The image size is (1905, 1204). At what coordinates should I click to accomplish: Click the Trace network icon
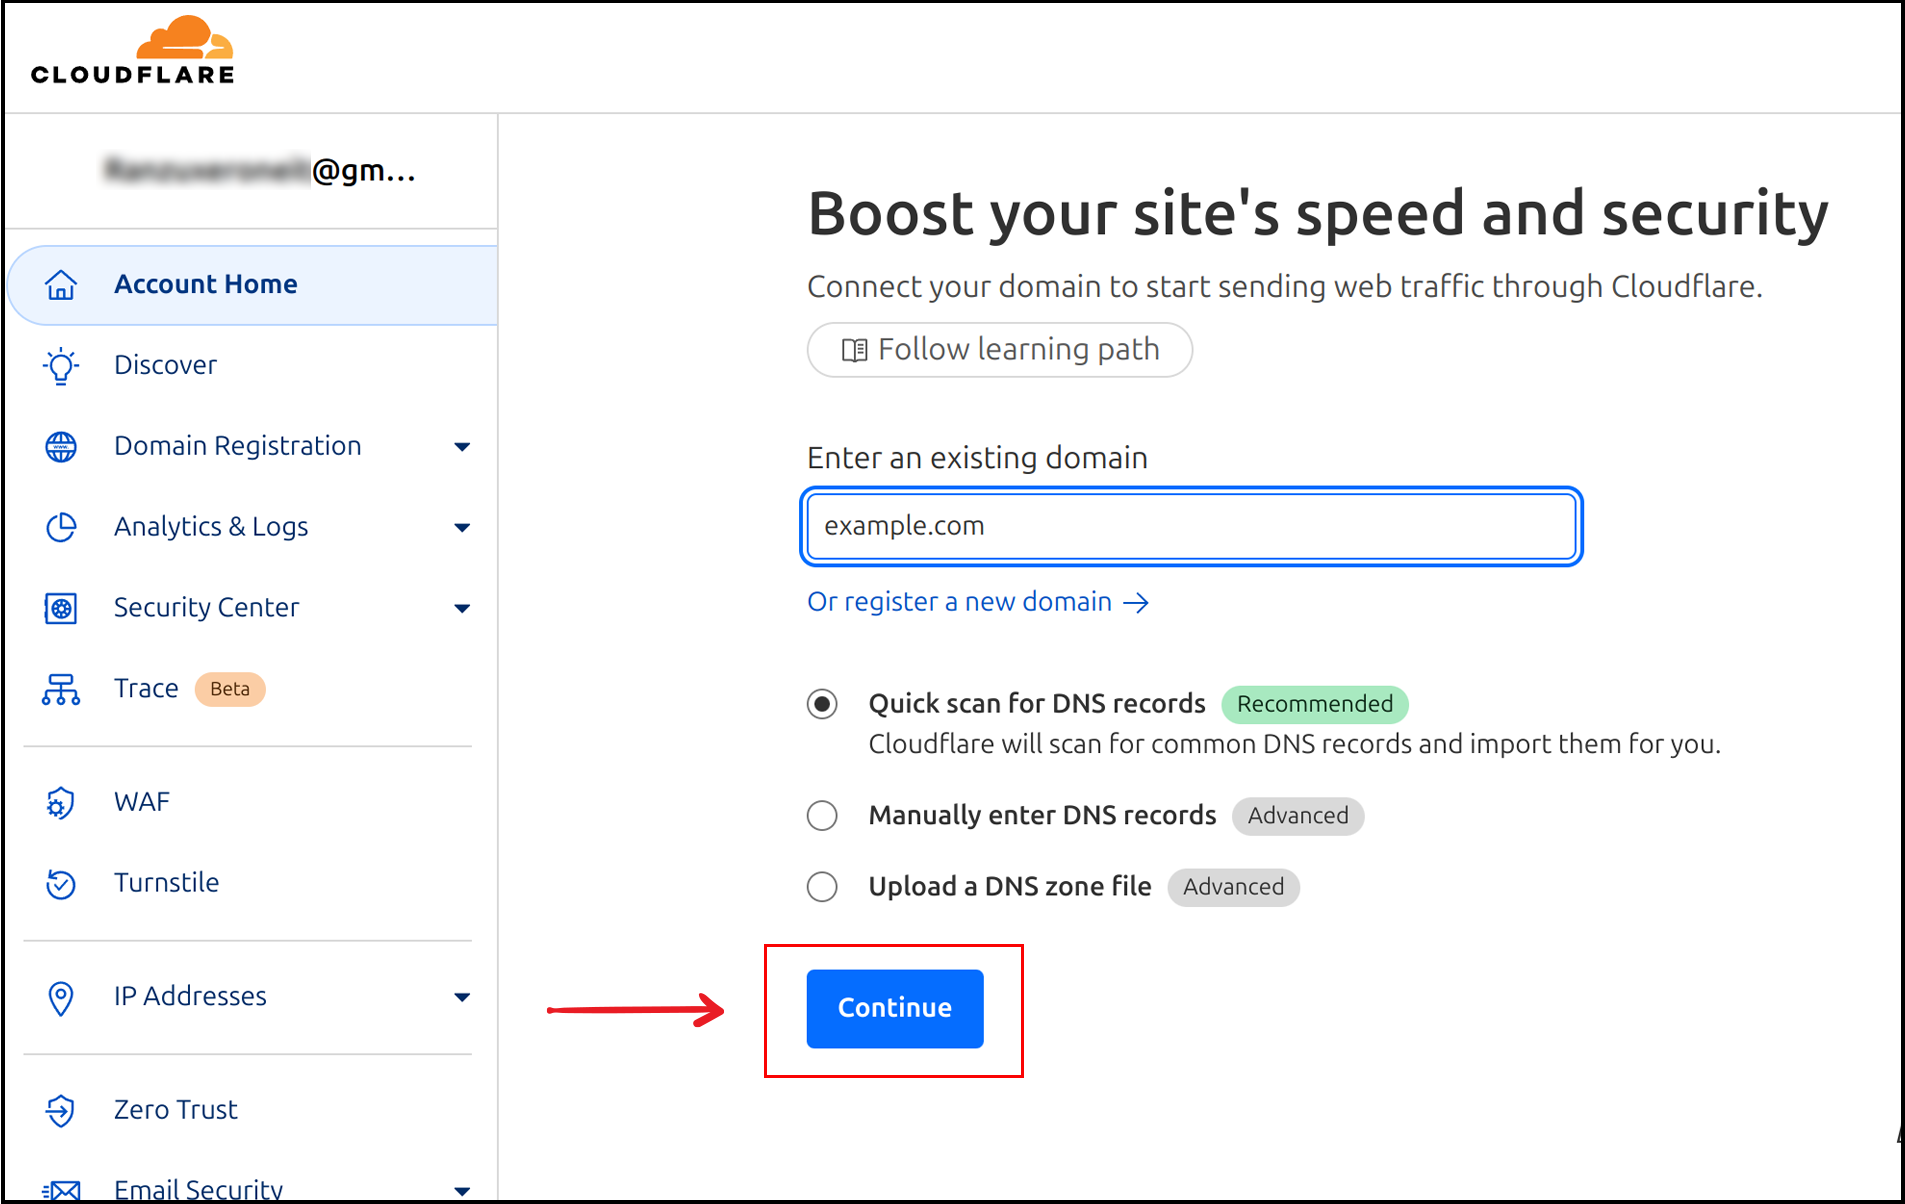pos(61,689)
